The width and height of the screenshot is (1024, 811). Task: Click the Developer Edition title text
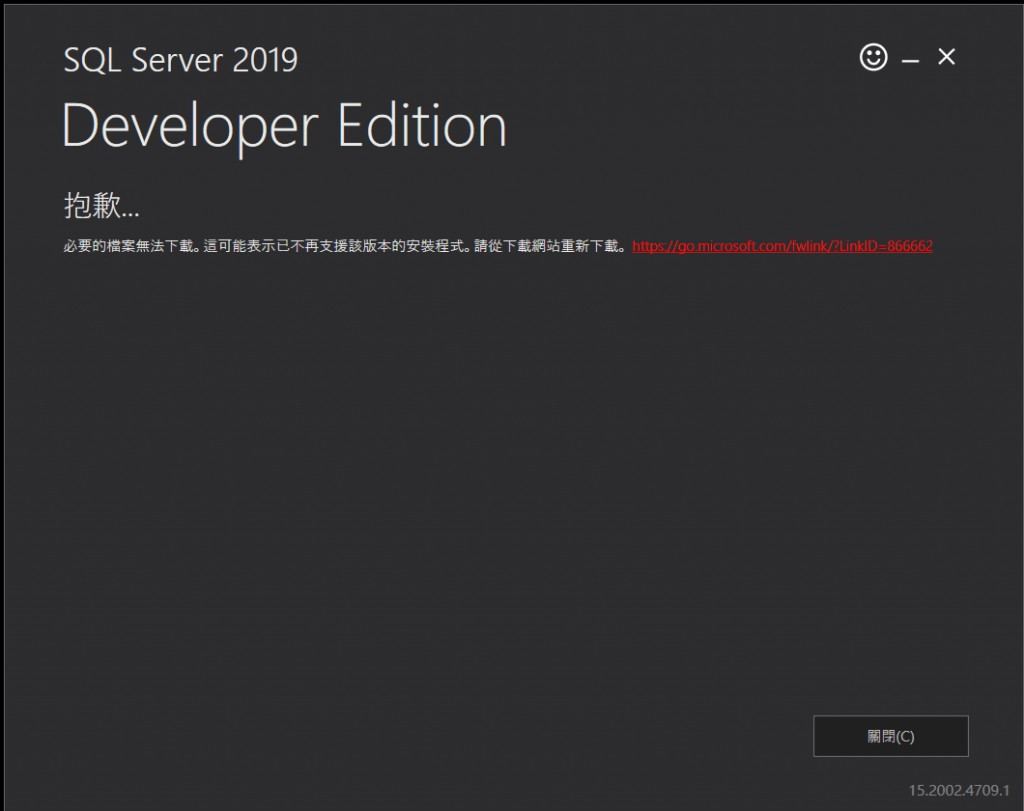tap(284, 126)
